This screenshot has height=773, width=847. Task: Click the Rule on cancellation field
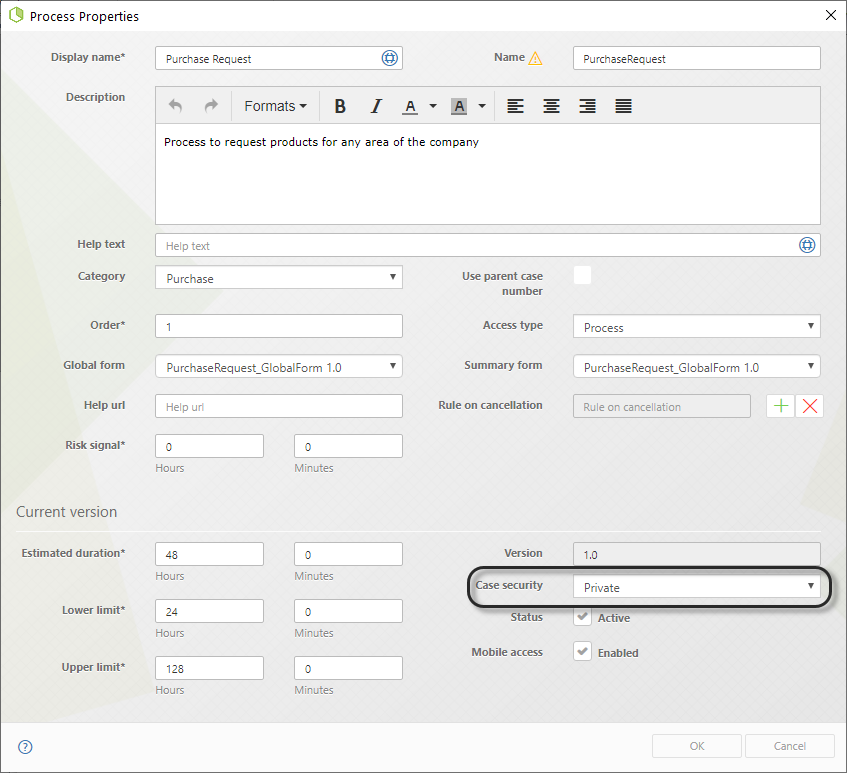[x=662, y=406]
